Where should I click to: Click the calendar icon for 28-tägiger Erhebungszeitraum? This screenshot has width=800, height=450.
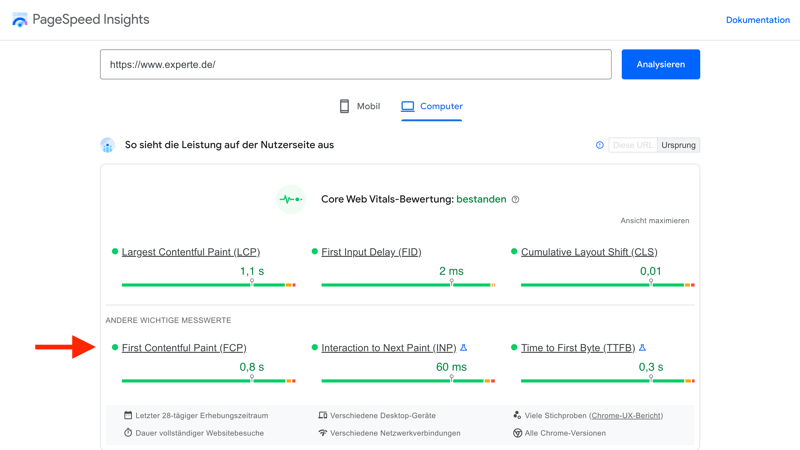point(128,415)
